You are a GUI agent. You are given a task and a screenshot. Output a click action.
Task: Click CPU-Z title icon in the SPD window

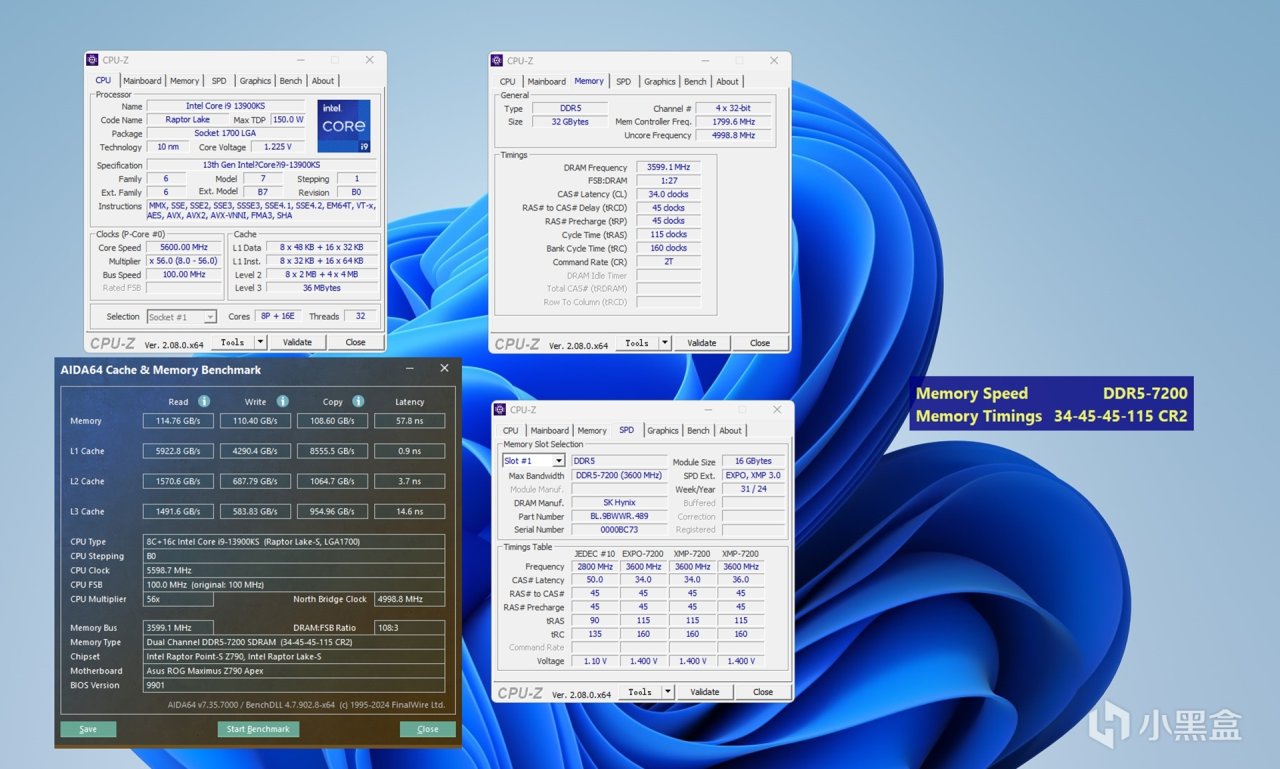tap(500, 409)
